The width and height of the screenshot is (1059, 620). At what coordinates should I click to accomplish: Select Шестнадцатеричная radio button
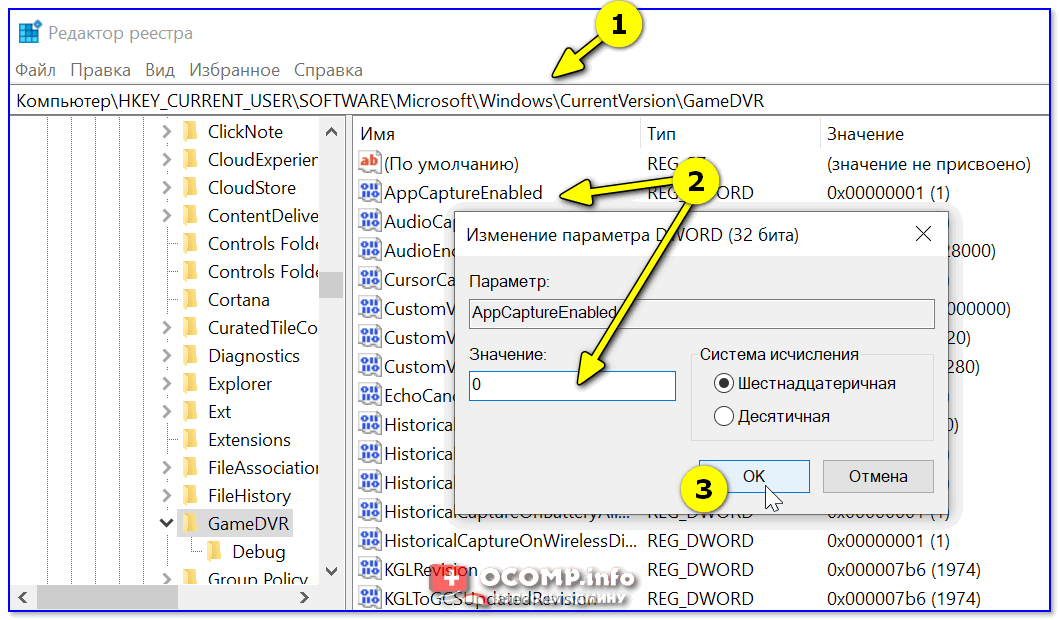(x=723, y=384)
